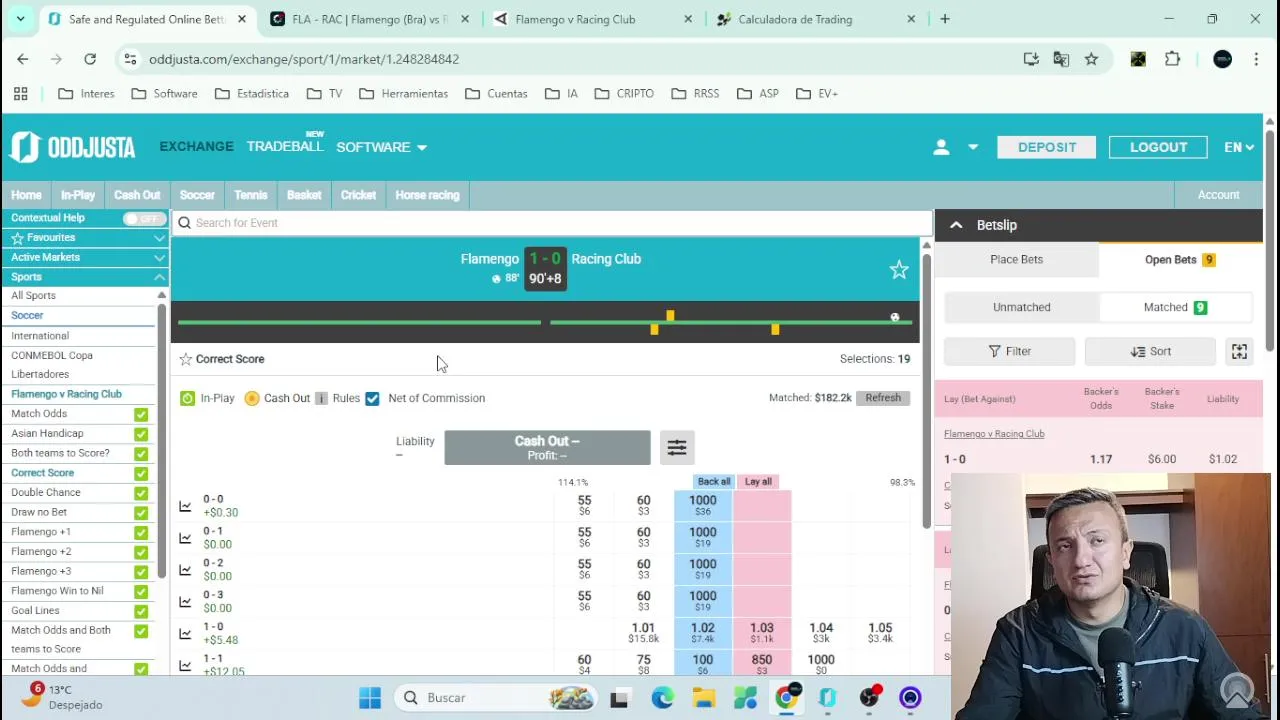This screenshot has width=1280, height=720.
Task: Open chart icon for the 0 - 1 row
Action: pyautogui.click(x=185, y=538)
